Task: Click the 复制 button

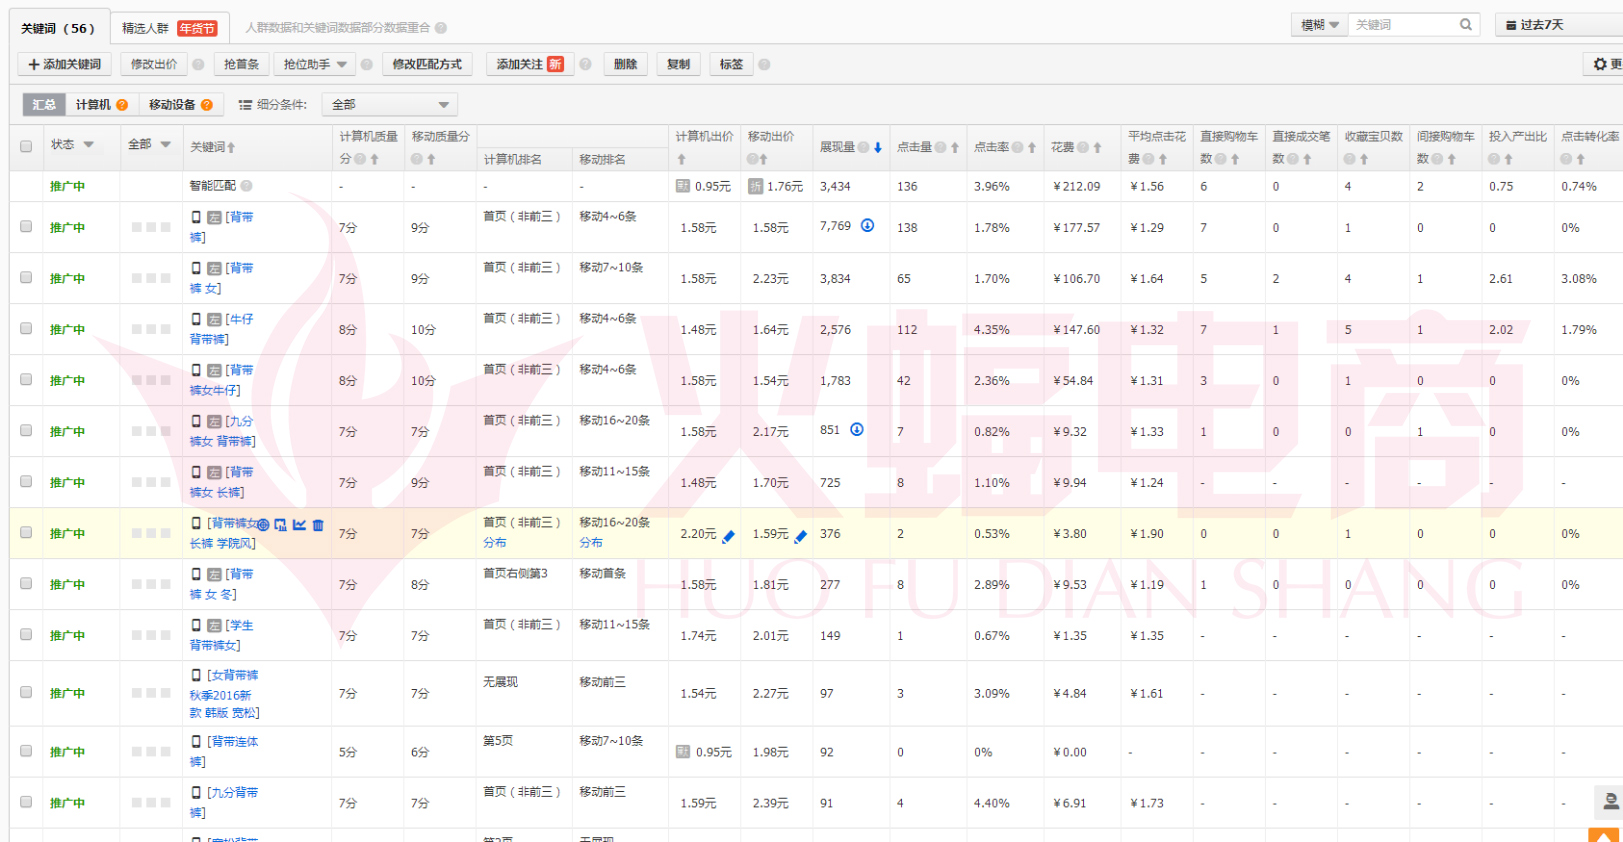Action: click(x=679, y=64)
